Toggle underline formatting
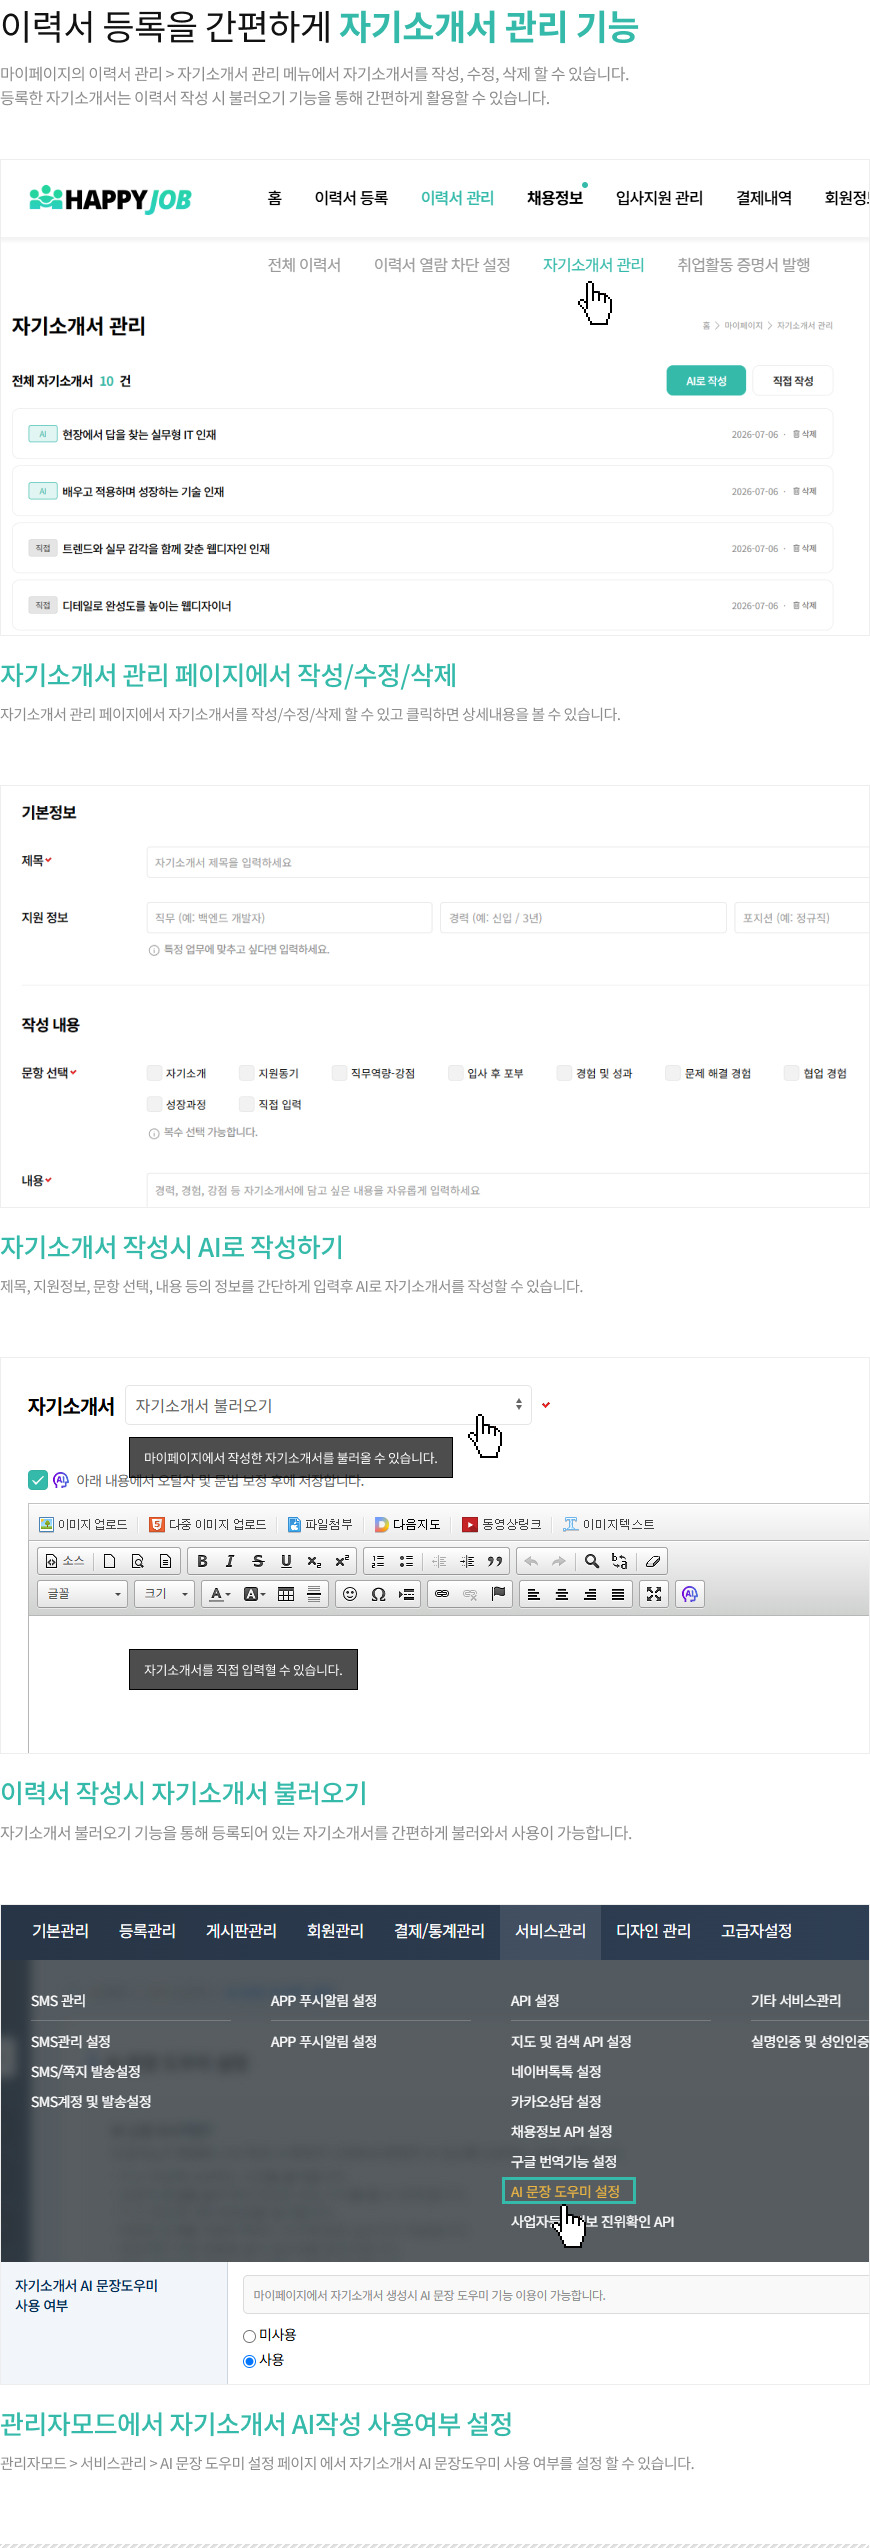870x2548 pixels. click(286, 1561)
